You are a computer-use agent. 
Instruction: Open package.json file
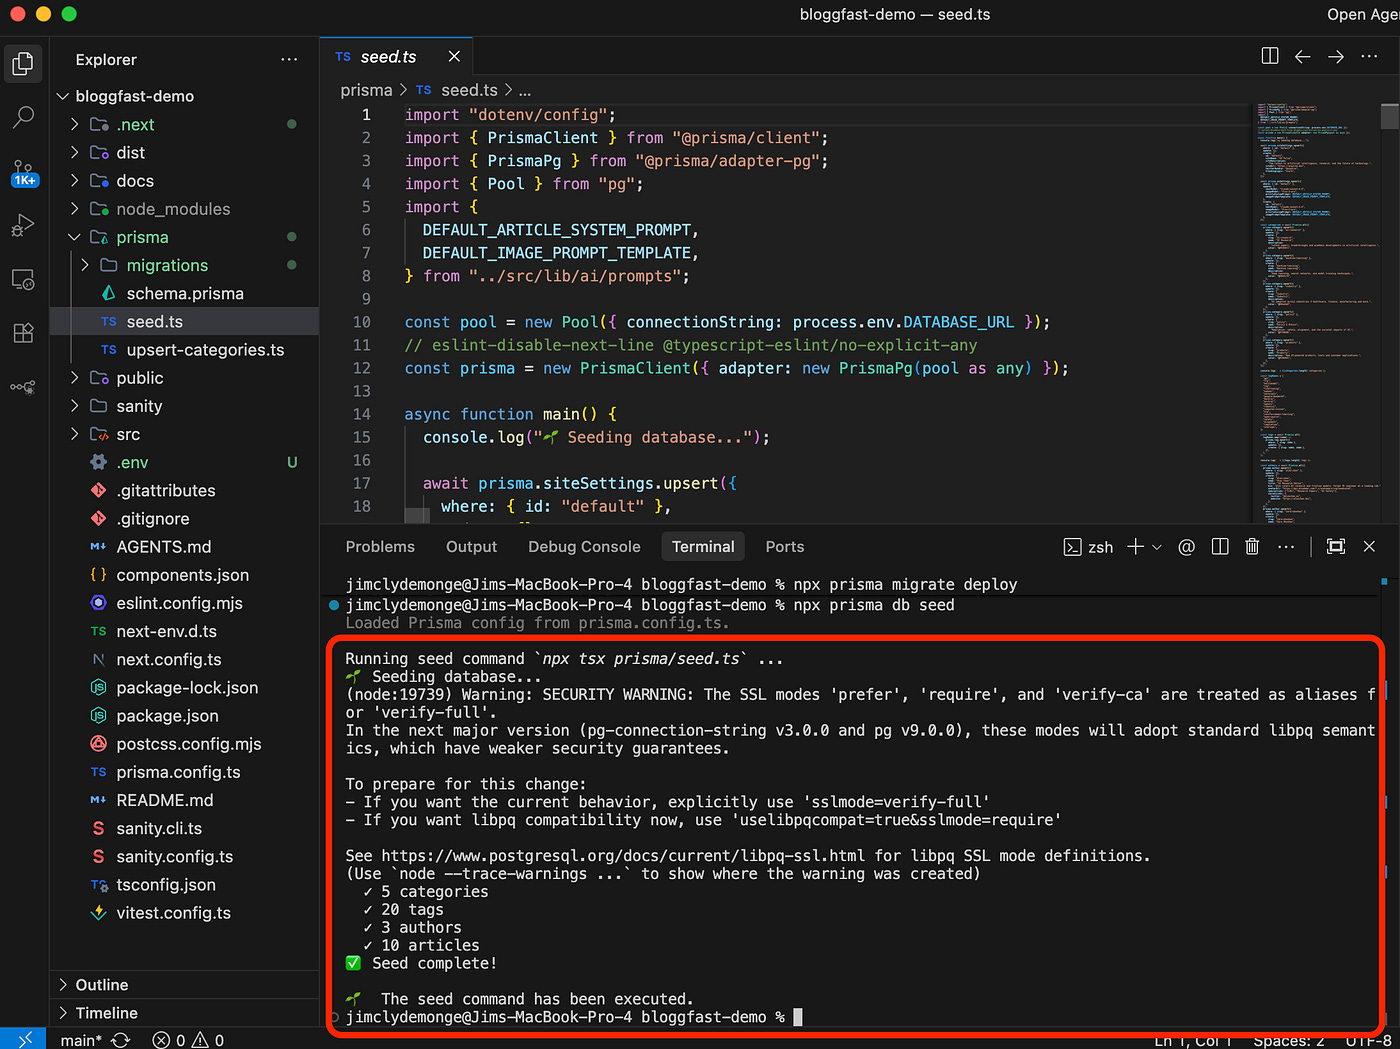(x=168, y=716)
